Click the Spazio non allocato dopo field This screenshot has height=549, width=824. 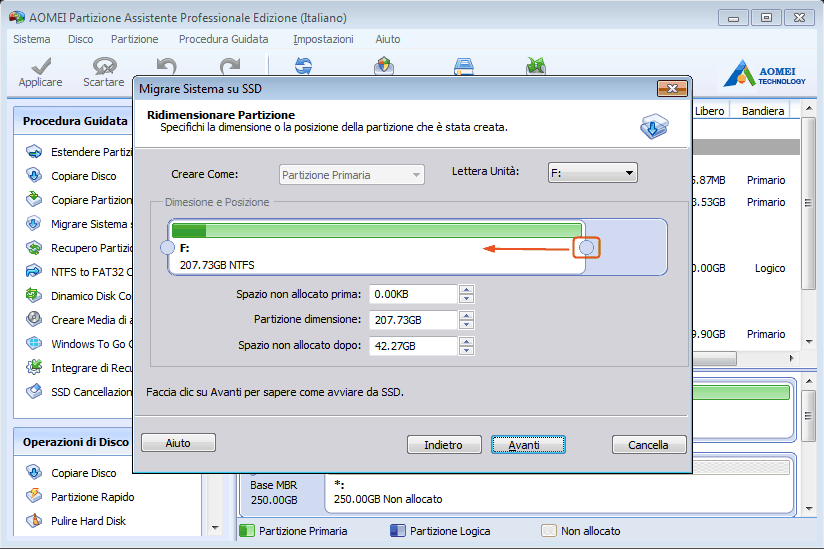tap(413, 346)
